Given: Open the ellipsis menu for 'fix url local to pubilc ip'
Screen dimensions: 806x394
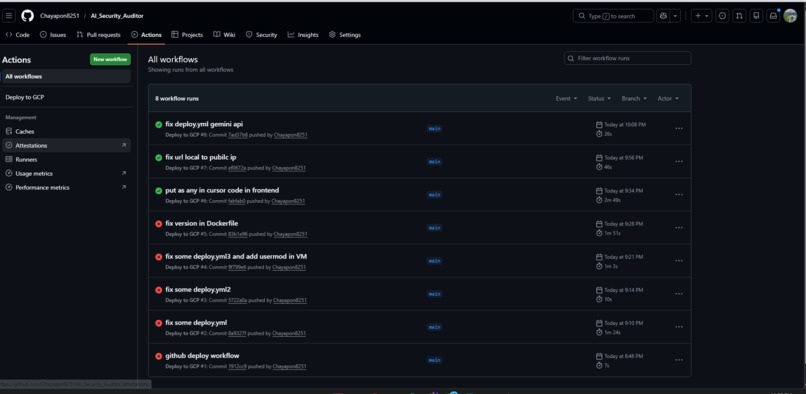Looking at the screenshot, I should tap(679, 162).
